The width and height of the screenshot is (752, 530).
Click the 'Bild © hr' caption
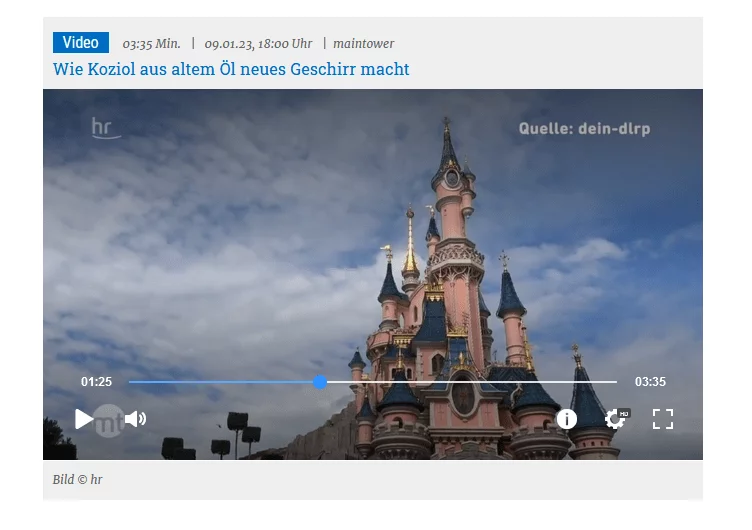click(77, 480)
